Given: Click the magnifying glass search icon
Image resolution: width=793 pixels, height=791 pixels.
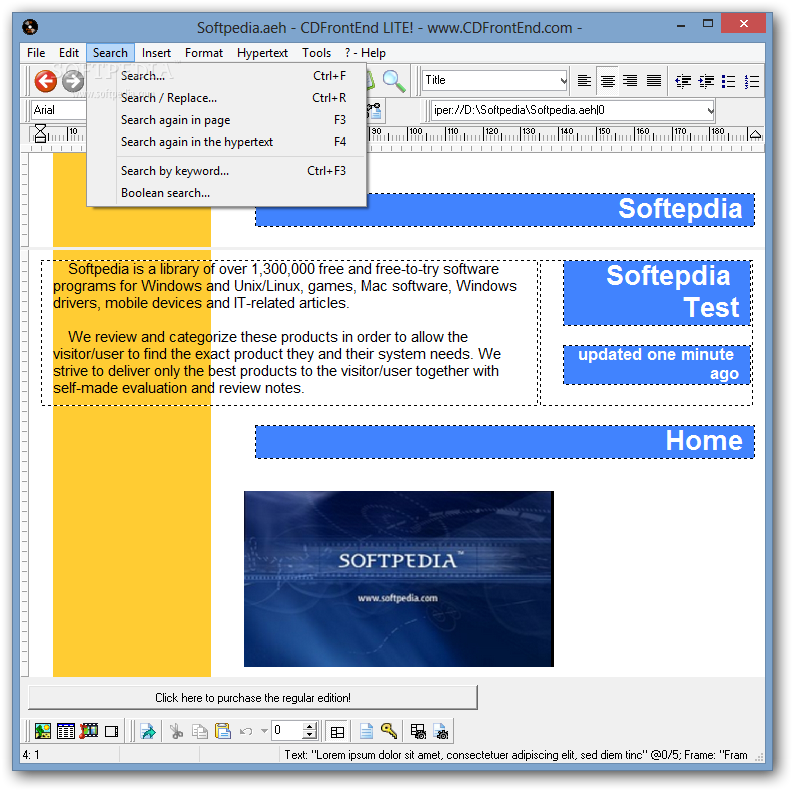Looking at the screenshot, I should tap(393, 81).
